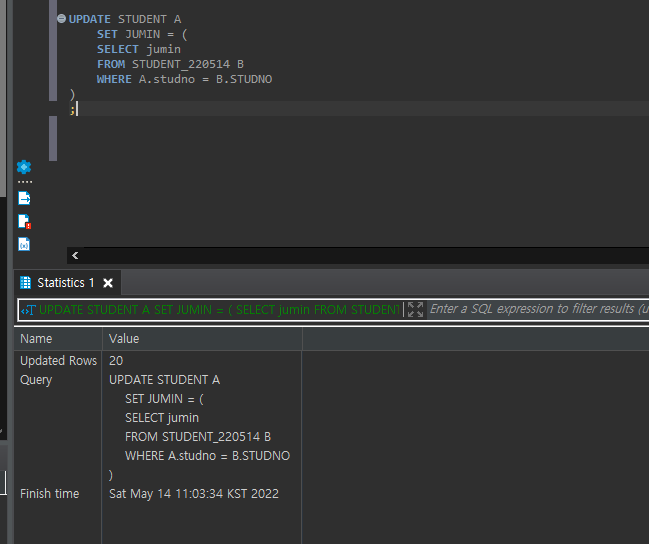The width and height of the screenshot is (649, 544).
Task: Click the export script file icon
Action: pyautogui.click(x=24, y=198)
